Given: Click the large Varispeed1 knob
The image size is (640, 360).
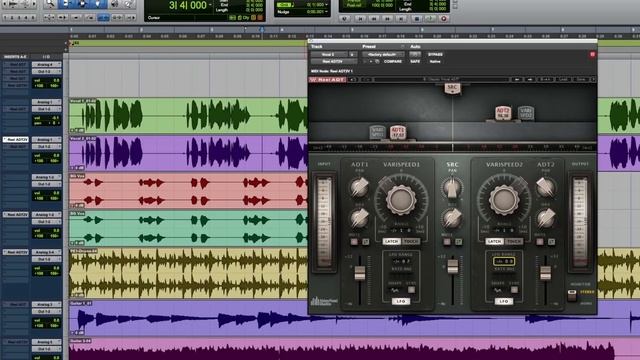Looking at the screenshot, I should pos(401,200).
